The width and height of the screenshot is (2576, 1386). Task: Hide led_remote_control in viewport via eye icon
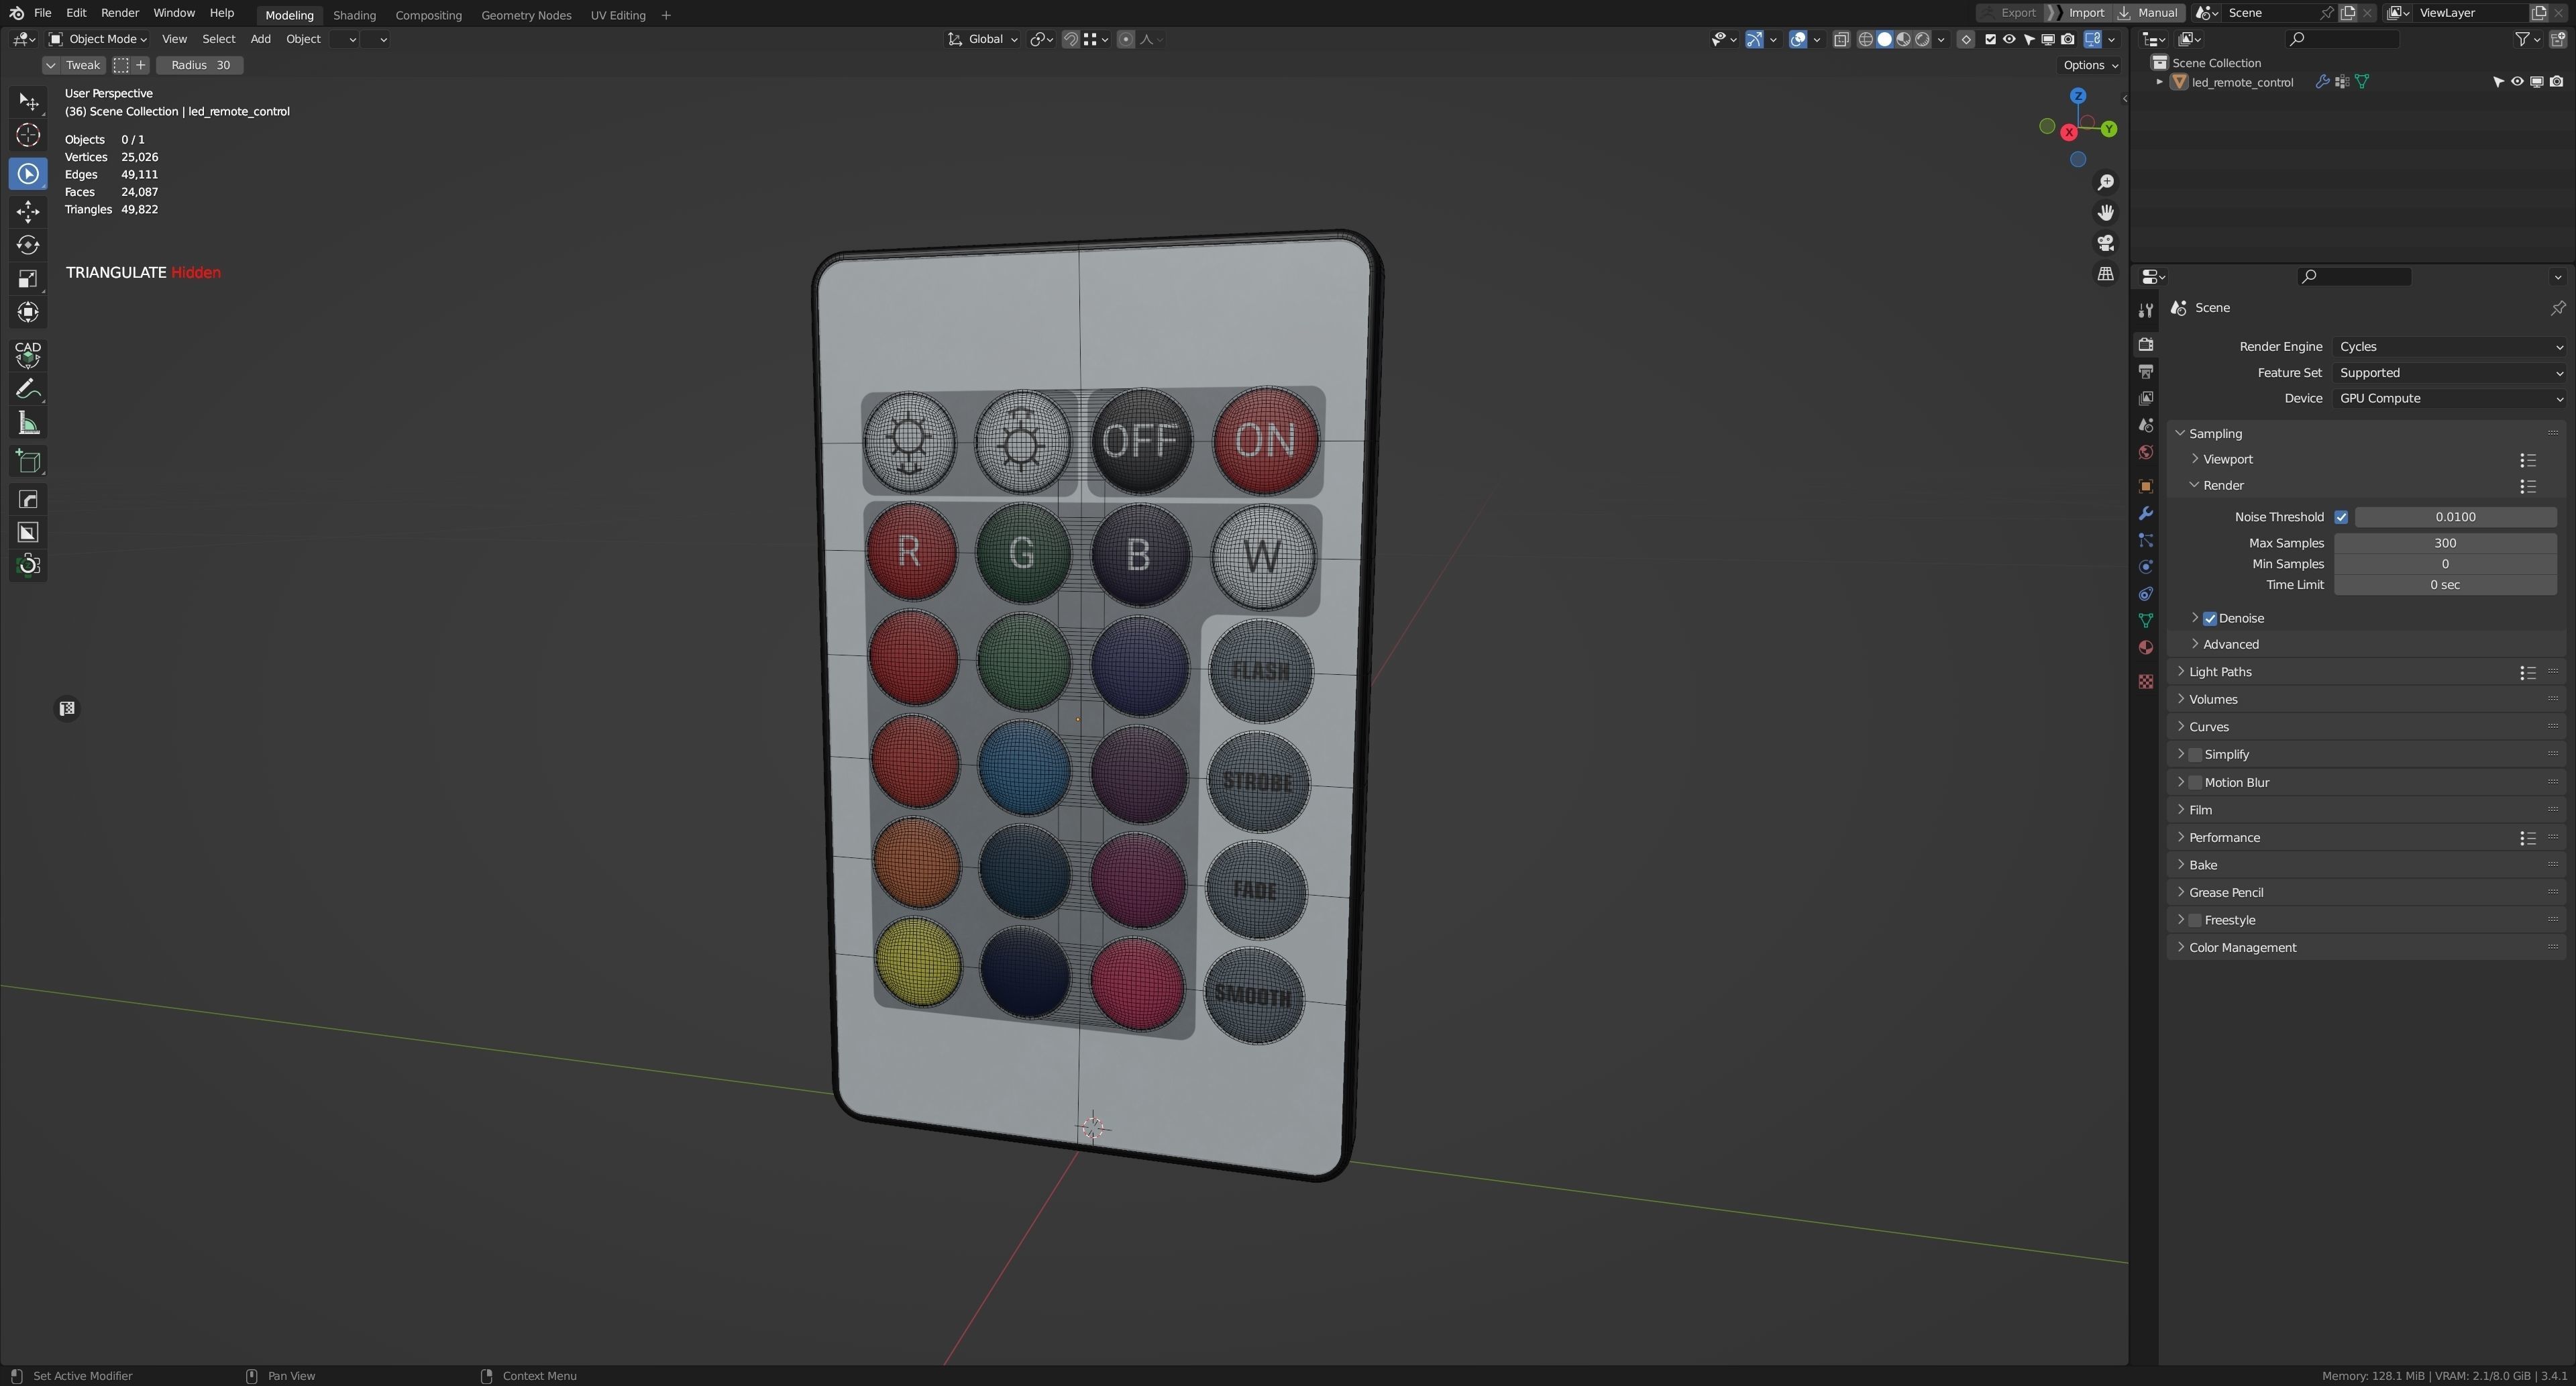tap(2517, 82)
